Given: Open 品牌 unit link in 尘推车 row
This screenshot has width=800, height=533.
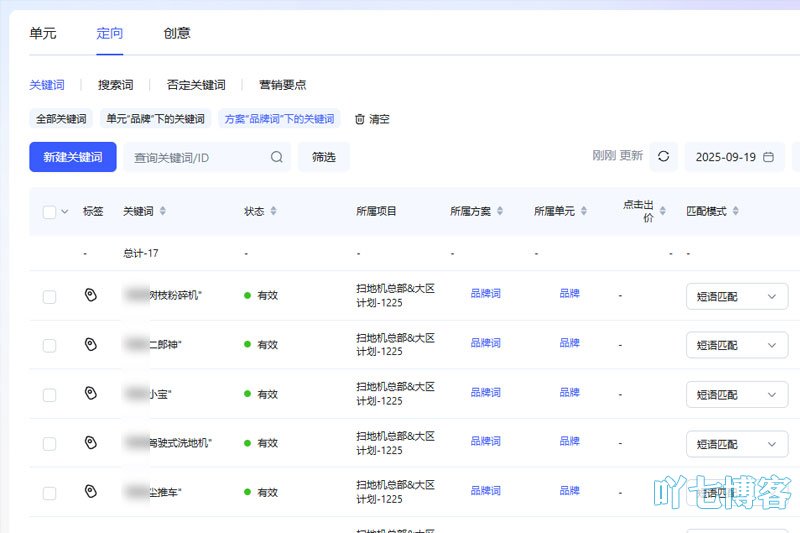Looking at the screenshot, I should (x=569, y=491).
